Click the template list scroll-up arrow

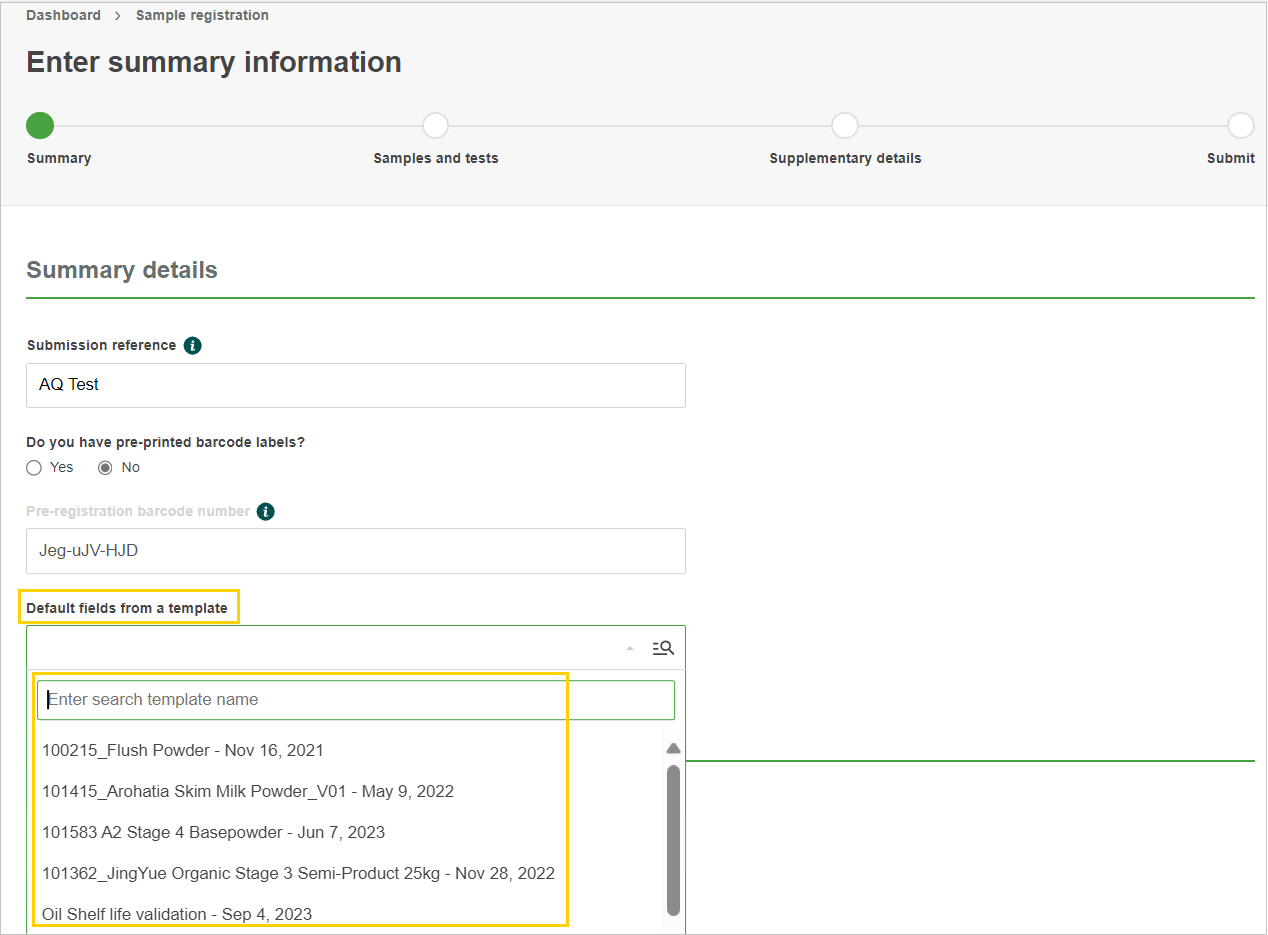673,749
